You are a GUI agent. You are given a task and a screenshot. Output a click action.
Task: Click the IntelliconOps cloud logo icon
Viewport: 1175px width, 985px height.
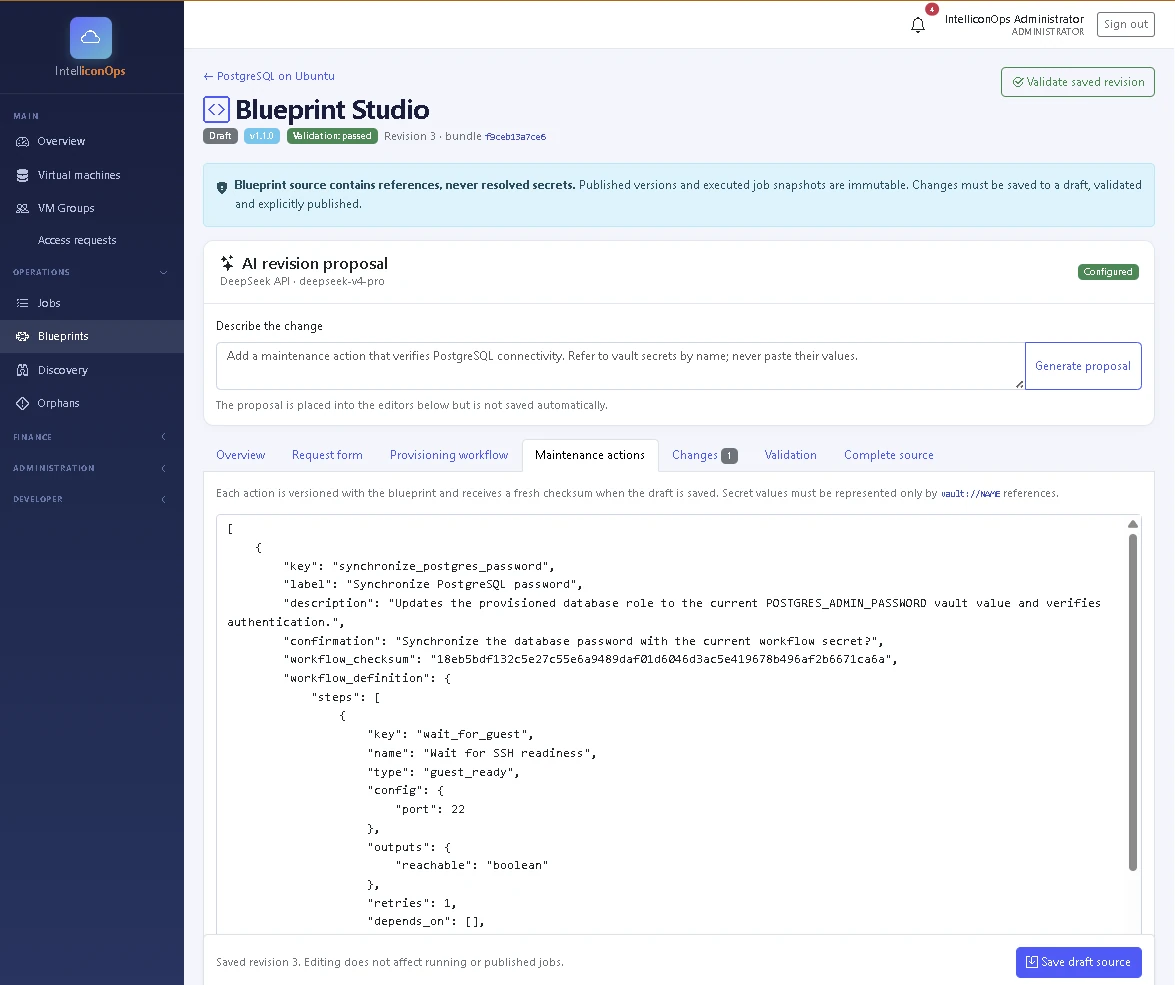(x=91, y=37)
